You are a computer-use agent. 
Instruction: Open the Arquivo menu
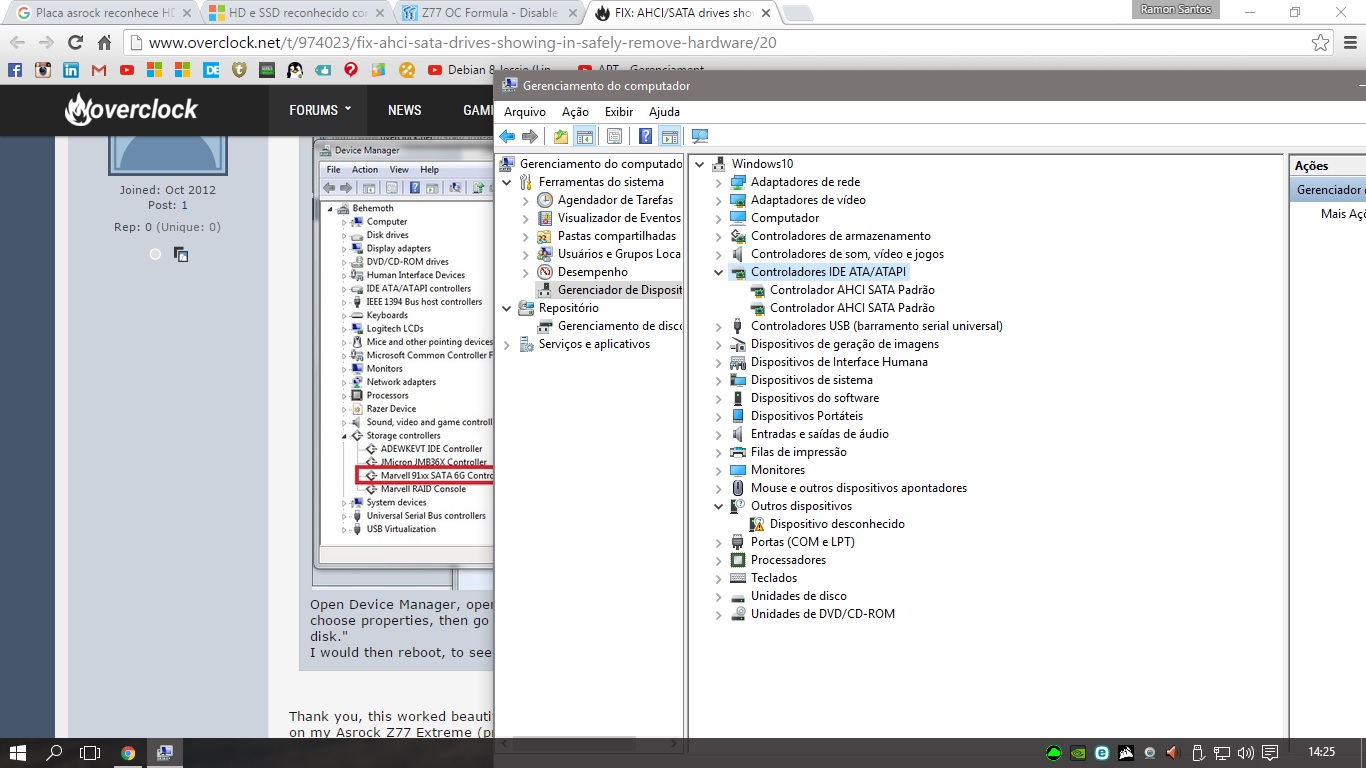[525, 112]
